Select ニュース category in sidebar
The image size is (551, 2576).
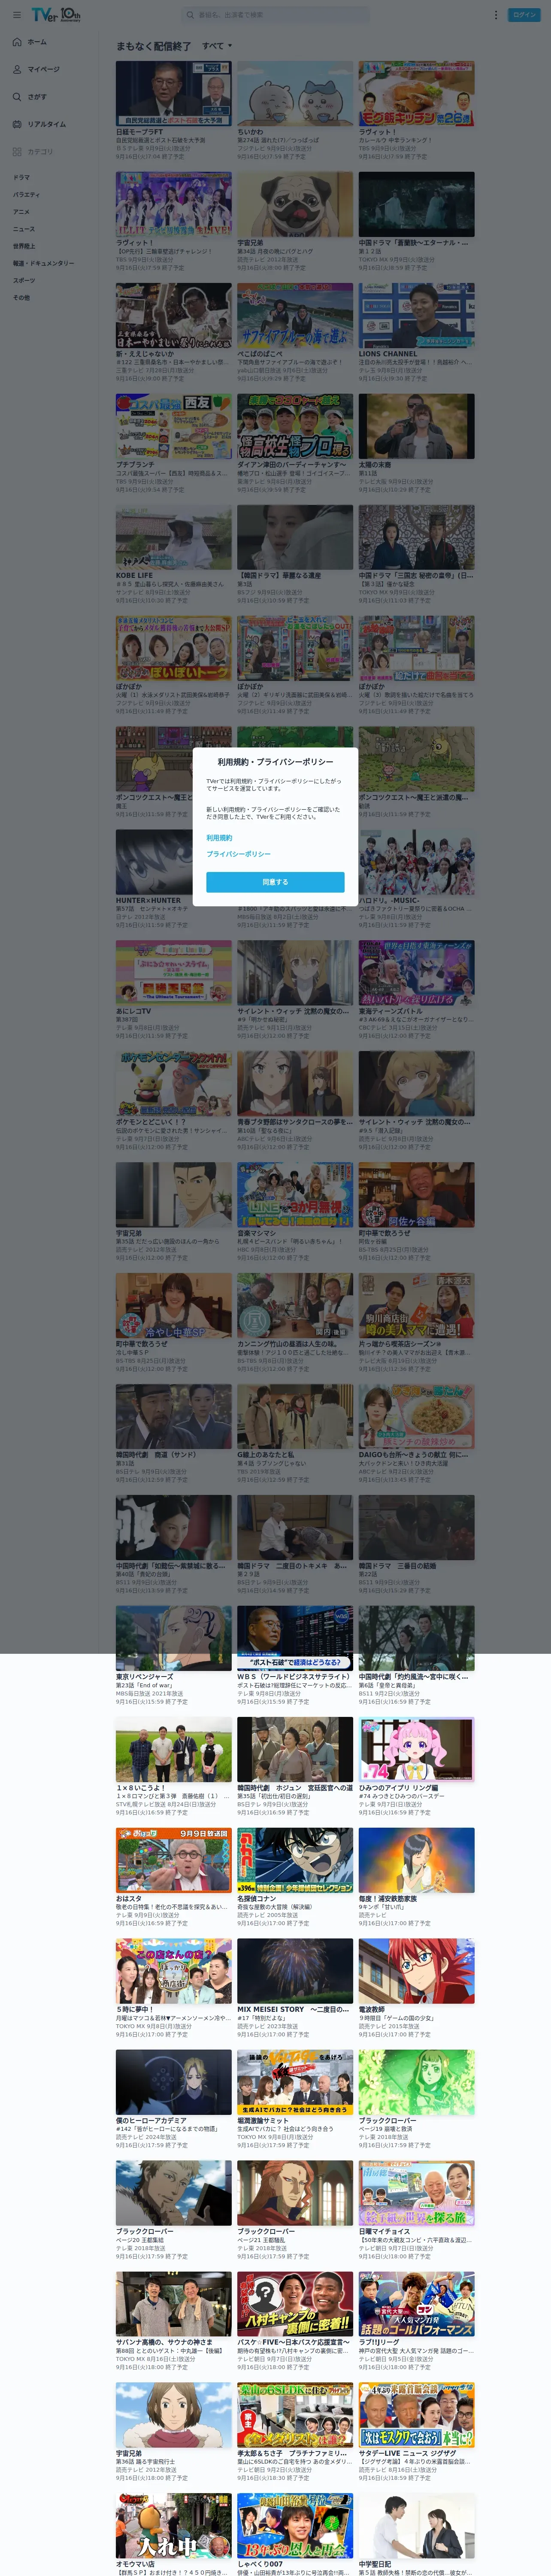(x=23, y=229)
